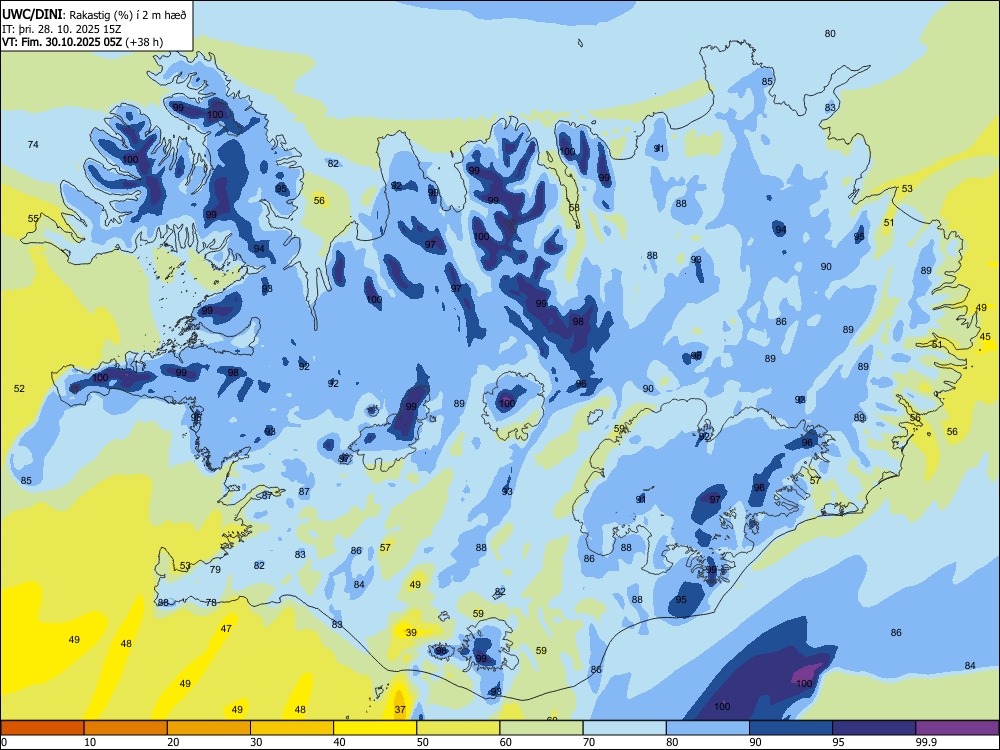Select the 70–80 pale blue legend swatch
This screenshot has width=1000, height=750.
[x=624, y=728]
